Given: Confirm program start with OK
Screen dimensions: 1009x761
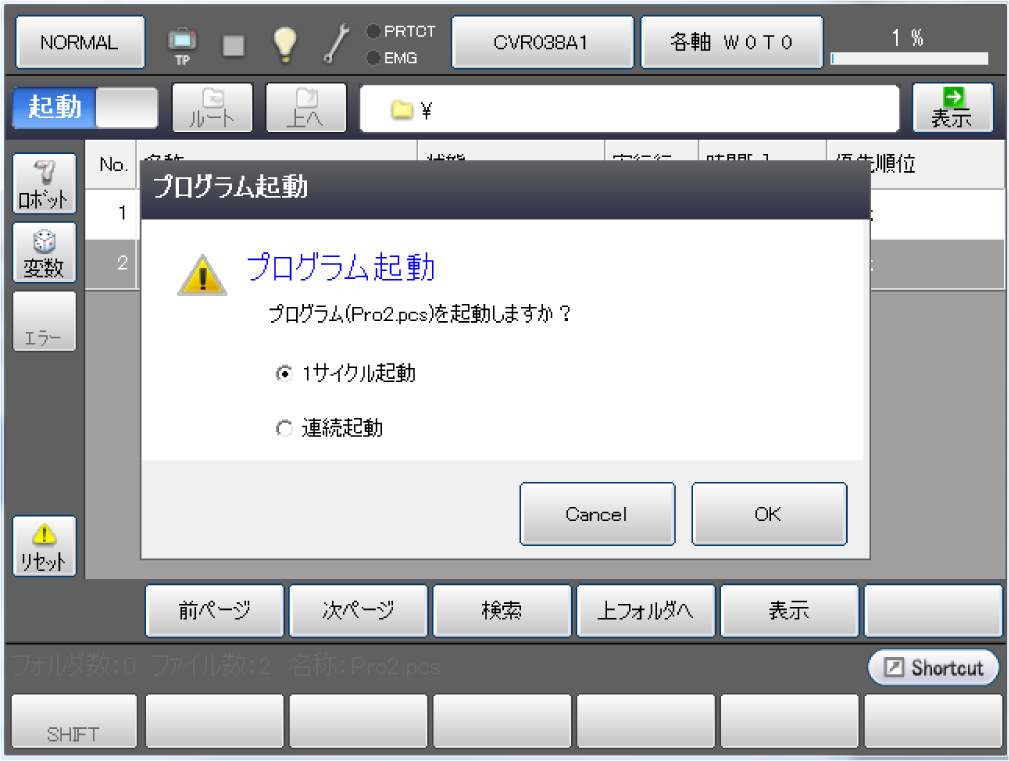Looking at the screenshot, I should pos(768,514).
